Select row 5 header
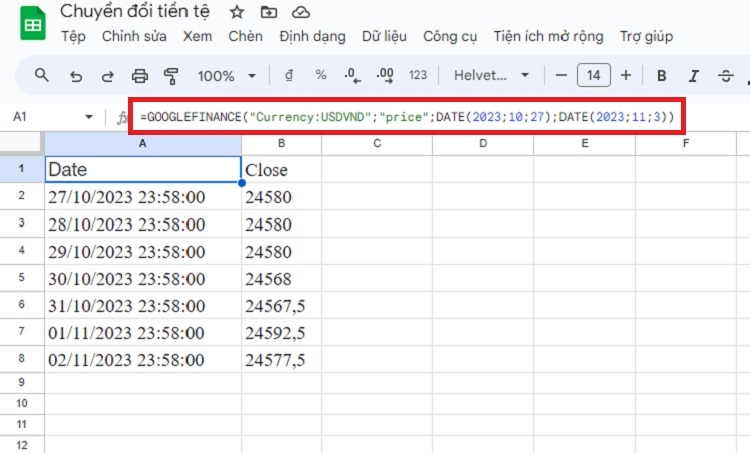 (x=22, y=277)
